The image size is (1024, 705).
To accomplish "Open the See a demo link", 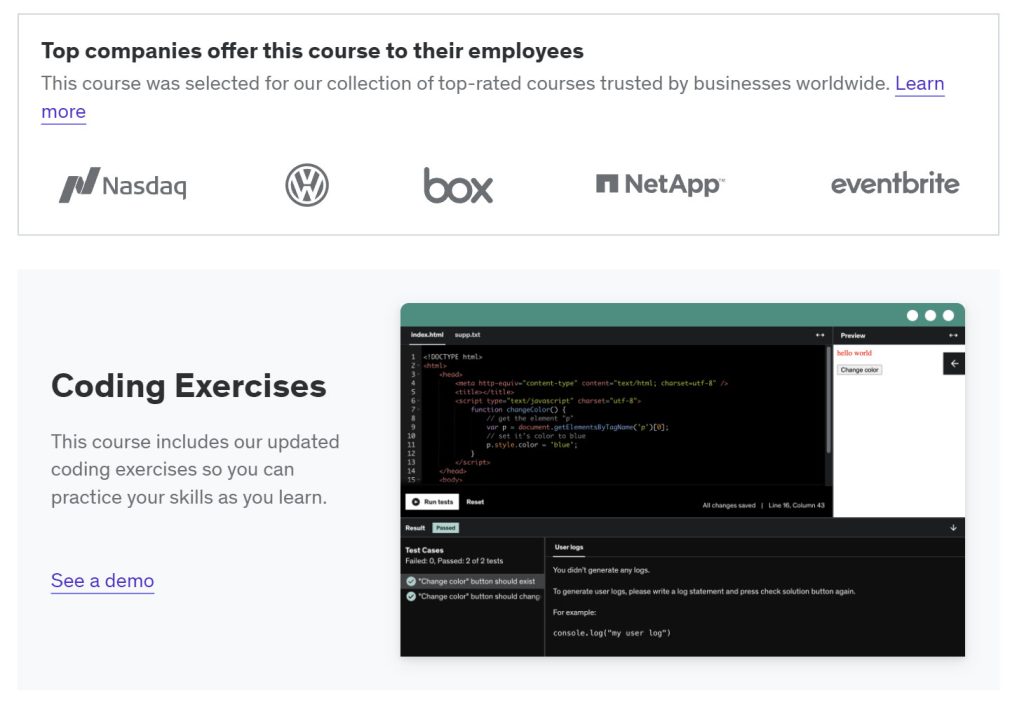I will [x=102, y=581].
